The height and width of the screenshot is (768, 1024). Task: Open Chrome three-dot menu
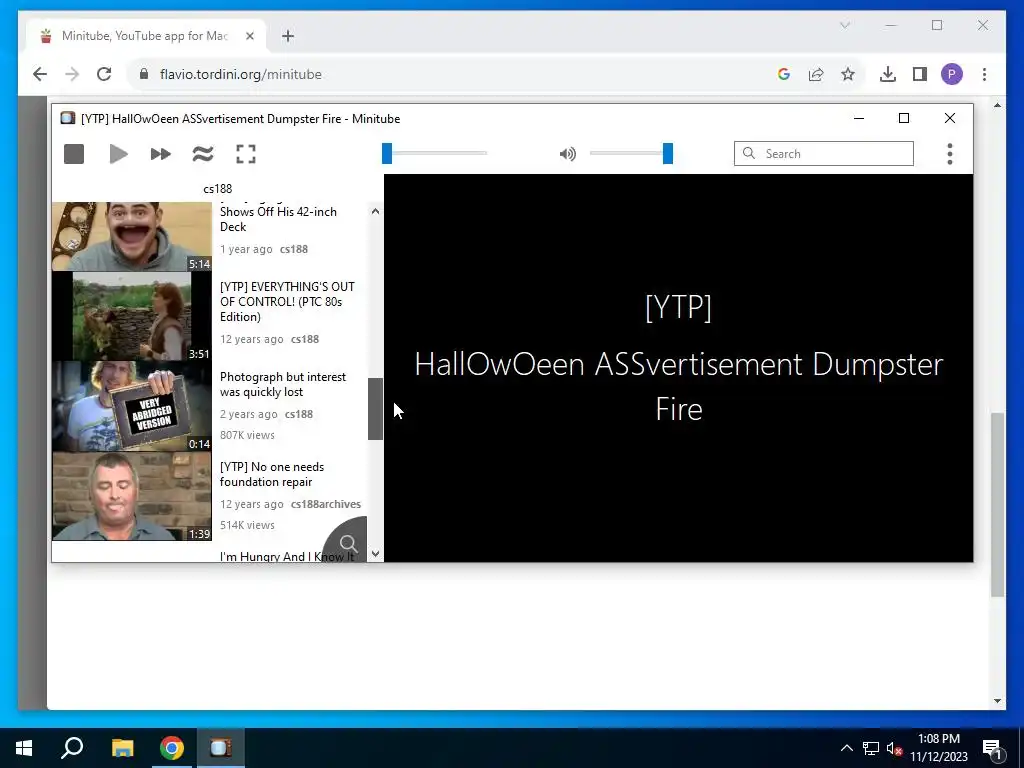(984, 74)
